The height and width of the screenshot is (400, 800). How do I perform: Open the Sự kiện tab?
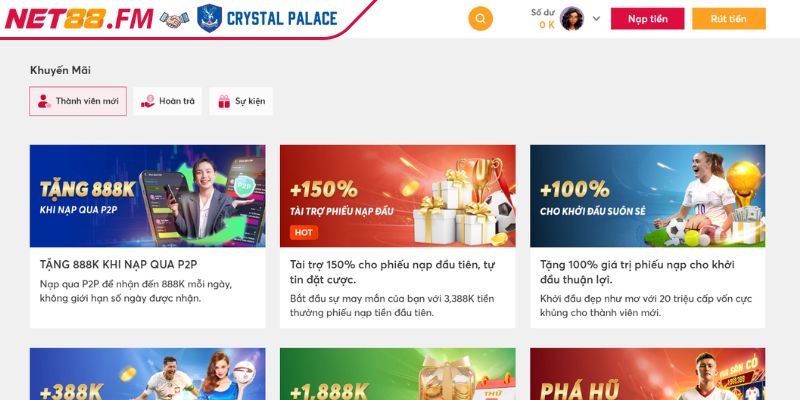(x=241, y=101)
